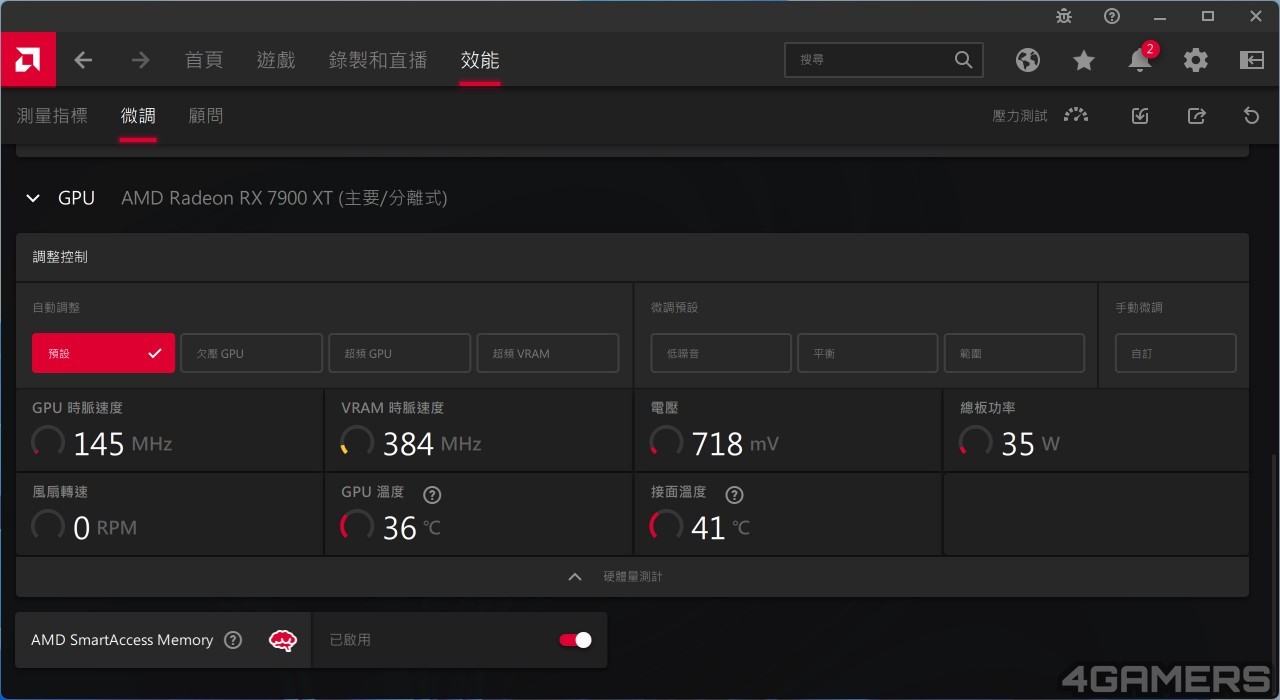Show help for 接面溫度
Viewport: 1280px width, 700px height.
point(734,494)
